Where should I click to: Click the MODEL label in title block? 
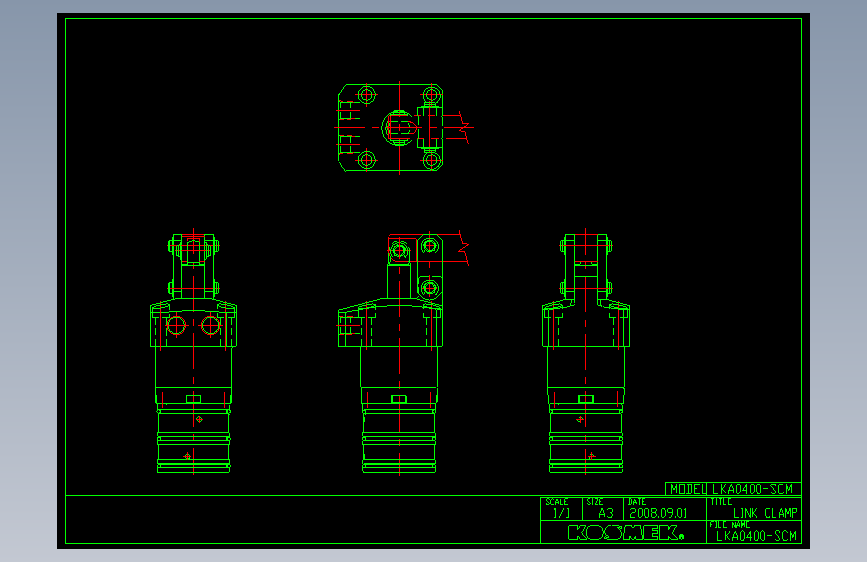[687, 489]
